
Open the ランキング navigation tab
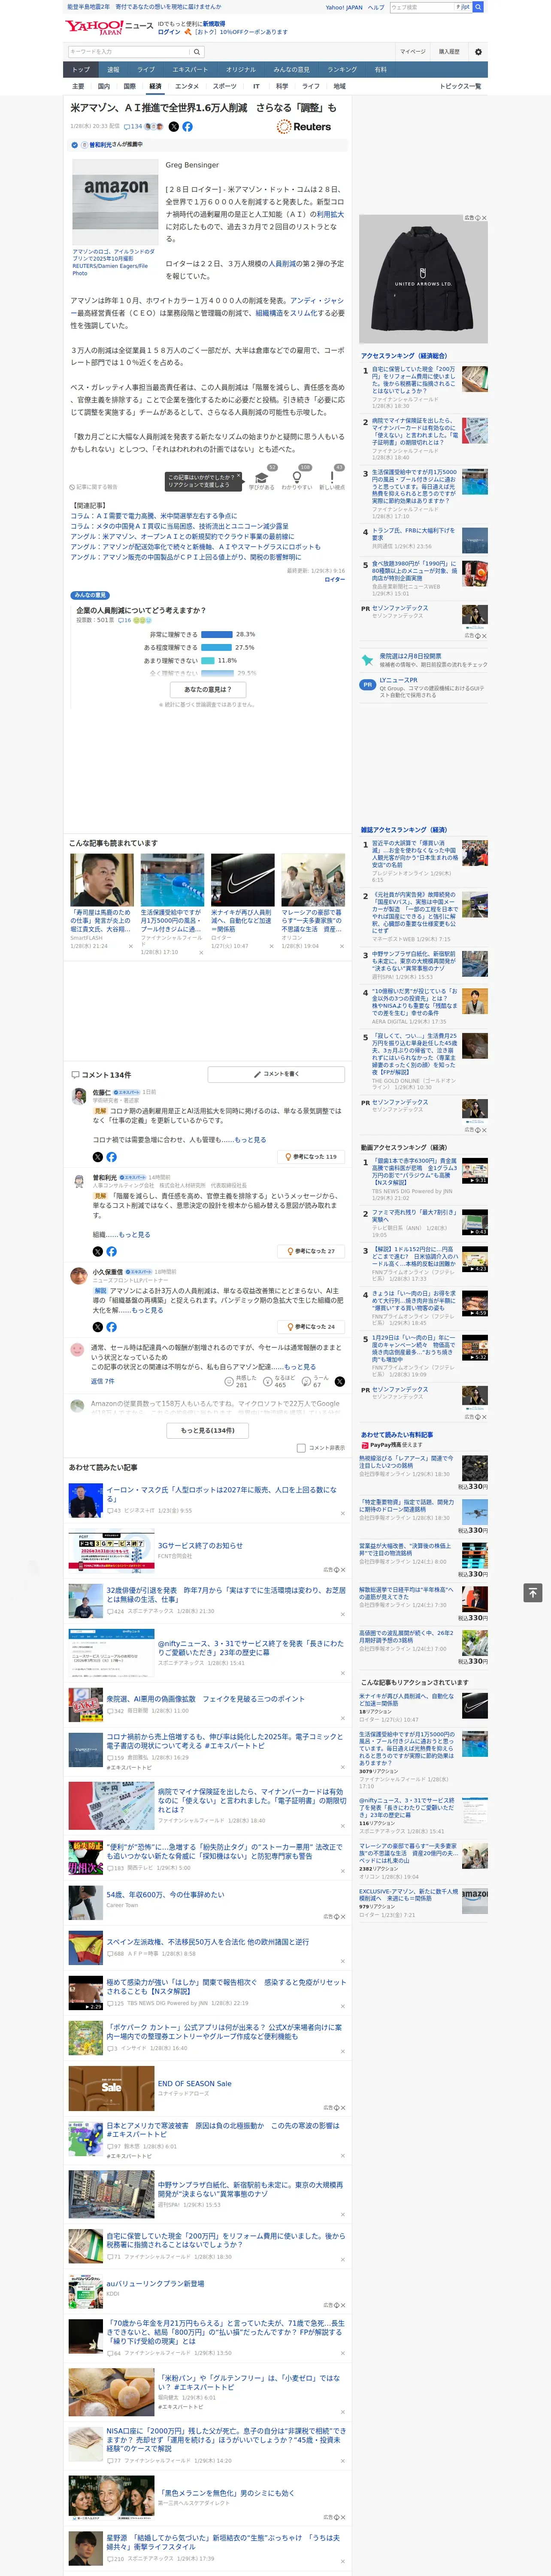coord(342,70)
